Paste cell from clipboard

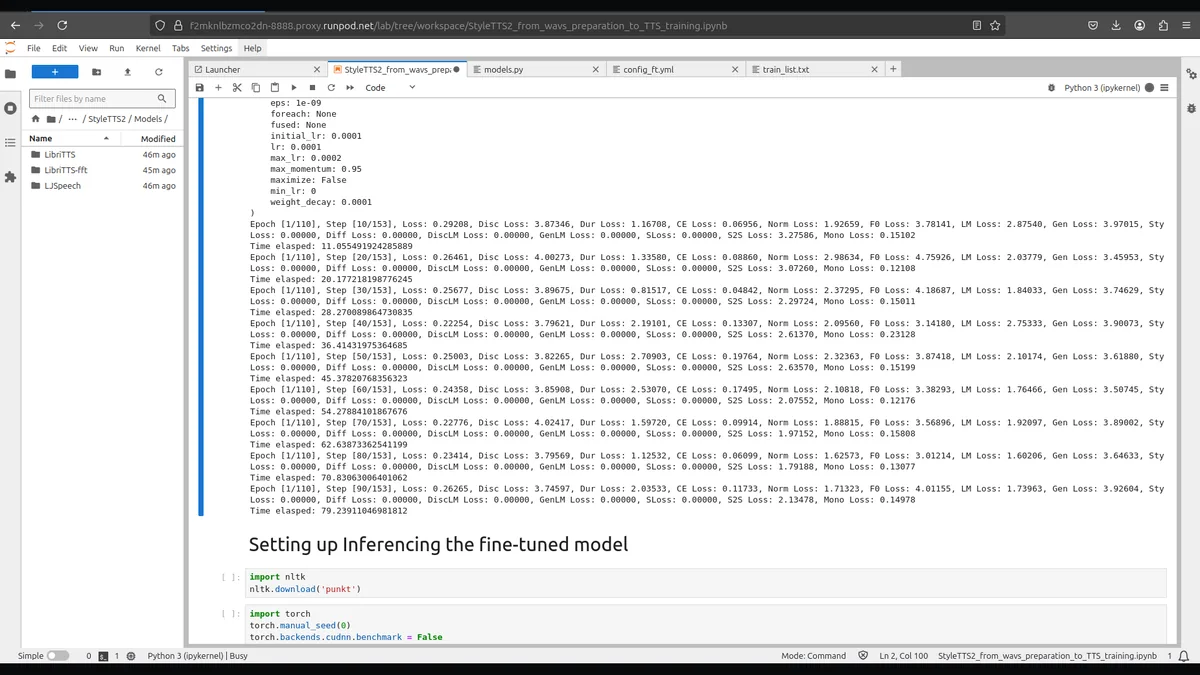(x=275, y=88)
